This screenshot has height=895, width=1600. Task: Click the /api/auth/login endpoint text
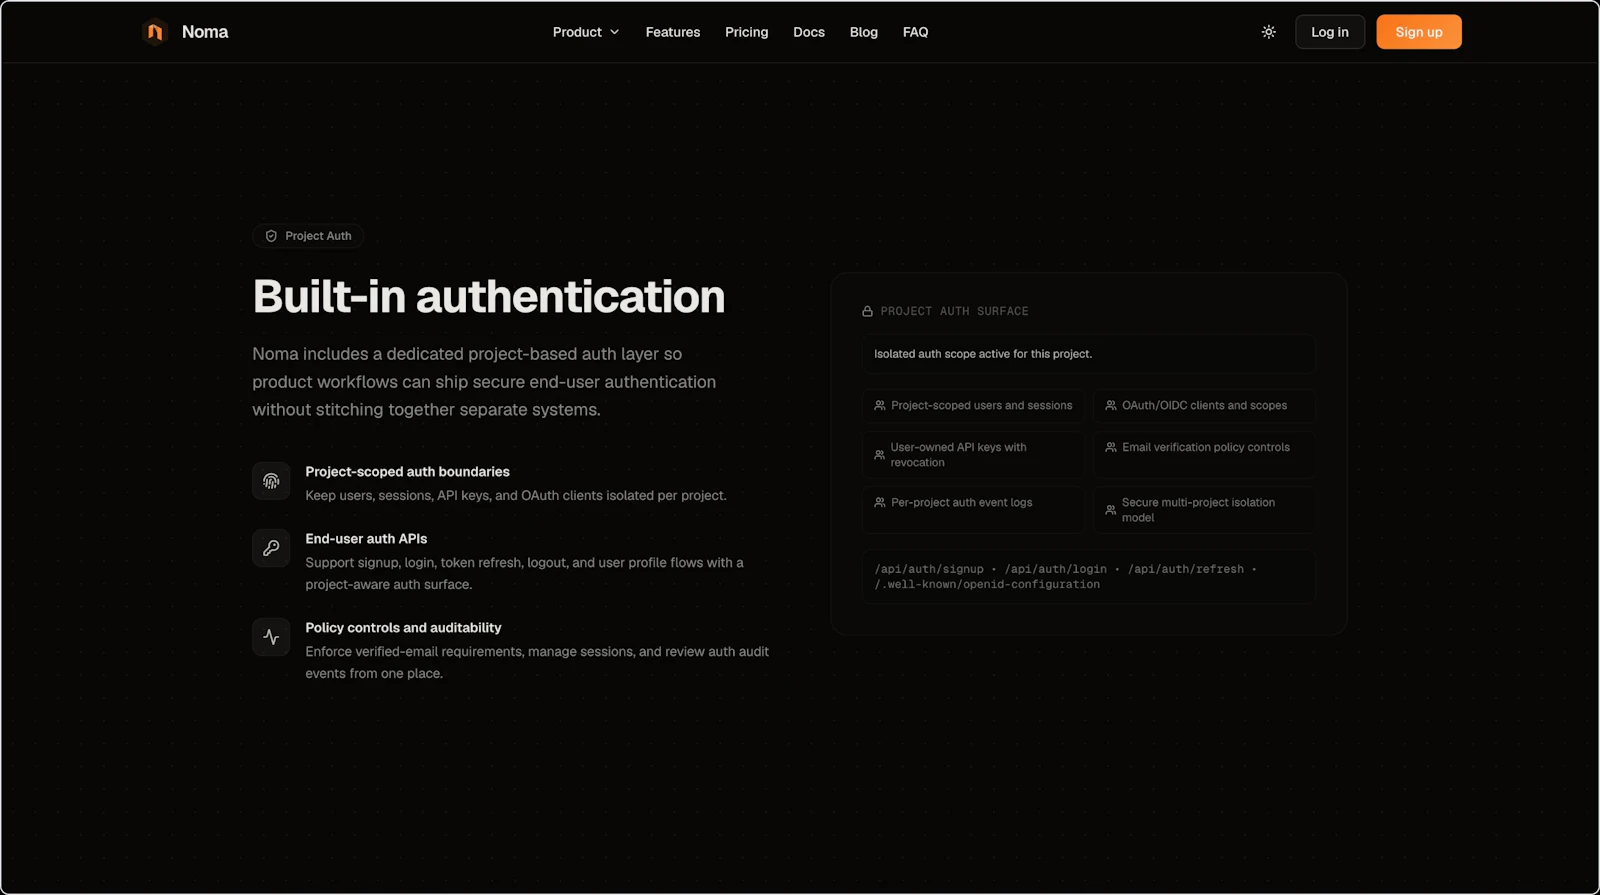click(1055, 569)
